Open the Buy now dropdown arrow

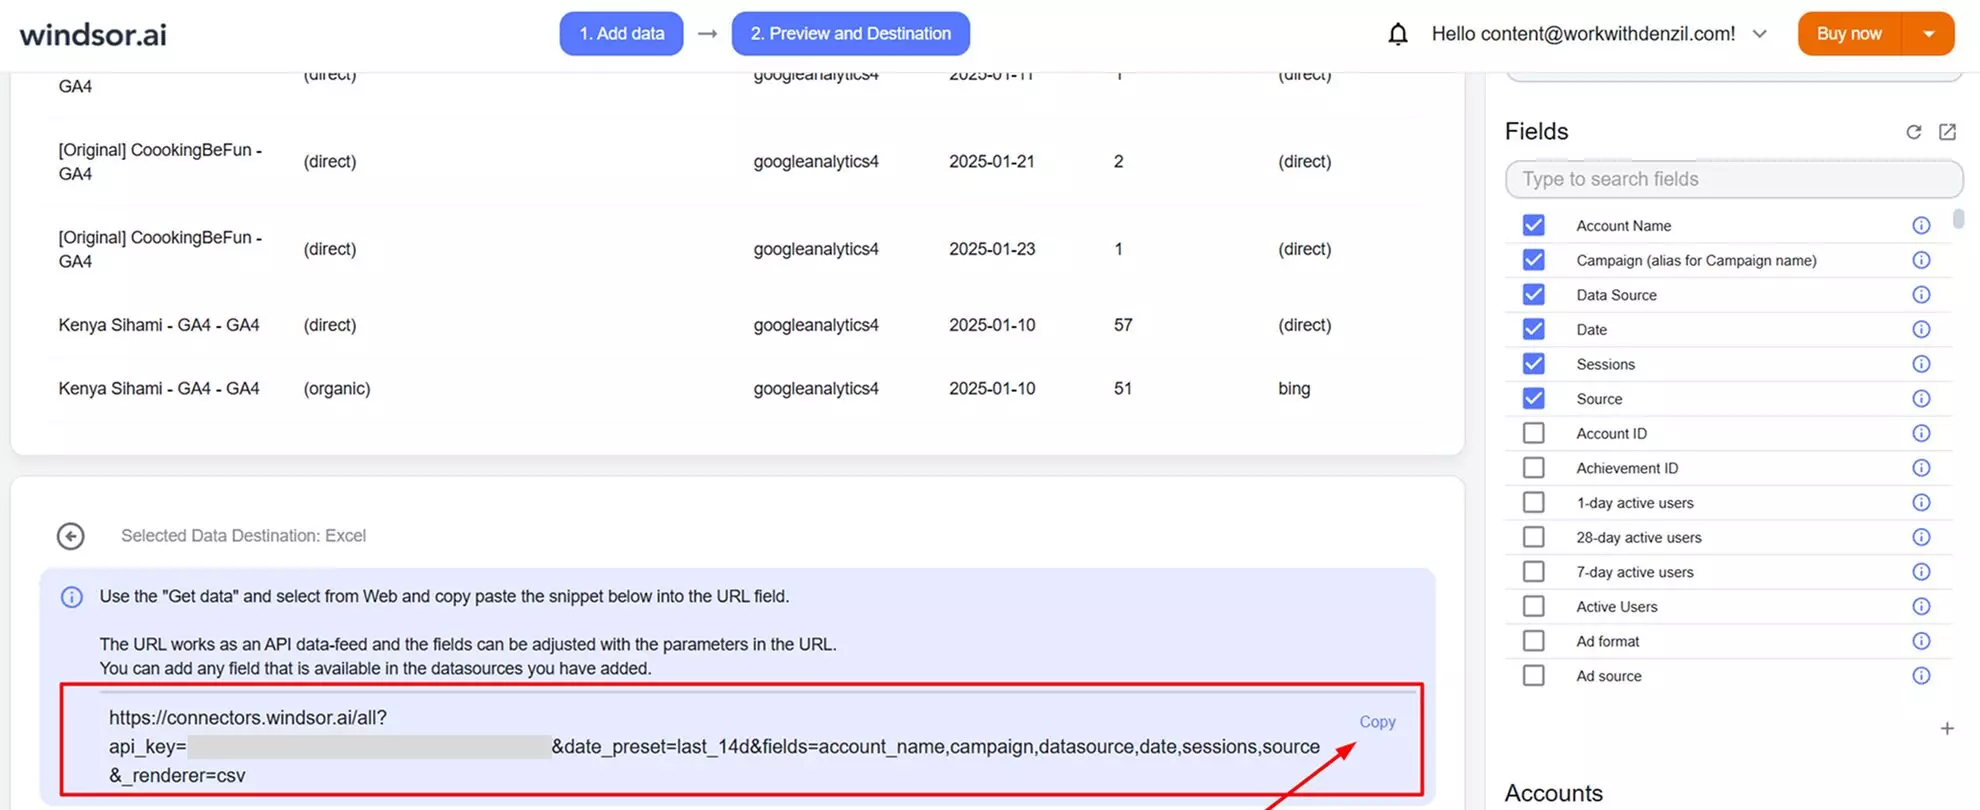(1928, 34)
